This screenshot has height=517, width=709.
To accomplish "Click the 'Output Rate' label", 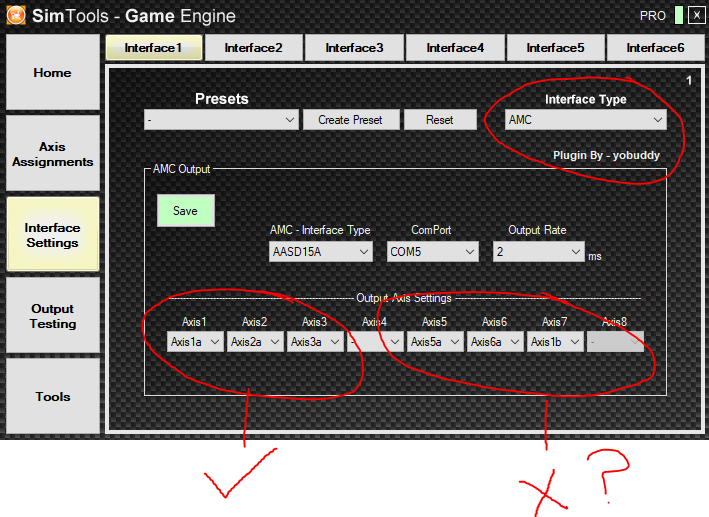I will (x=537, y=230).
